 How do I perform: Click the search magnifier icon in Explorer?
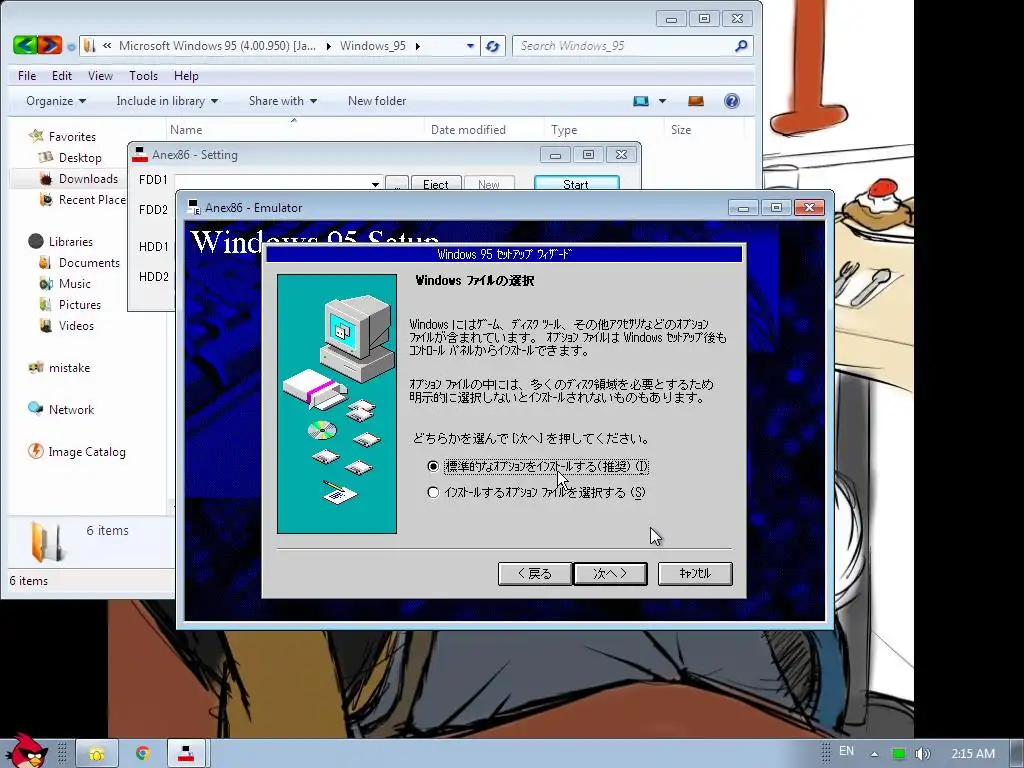(741, 46)
